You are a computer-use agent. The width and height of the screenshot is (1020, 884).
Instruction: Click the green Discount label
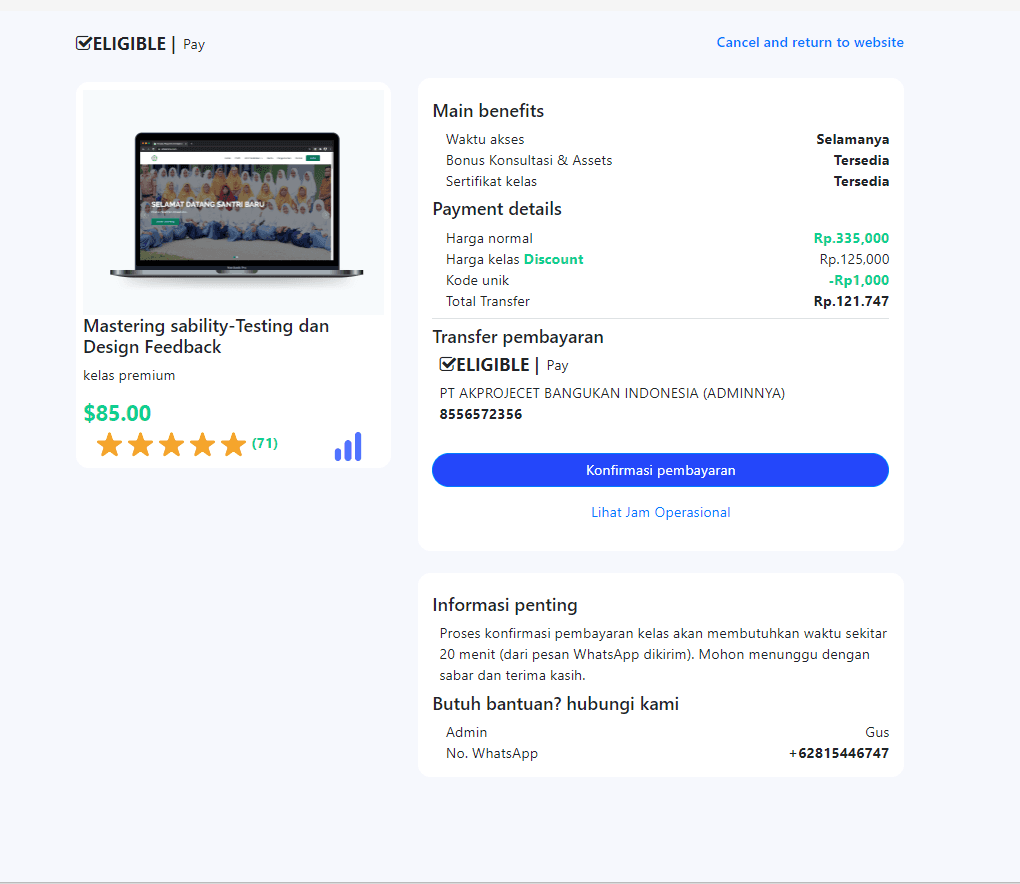[x=553, y=259]
